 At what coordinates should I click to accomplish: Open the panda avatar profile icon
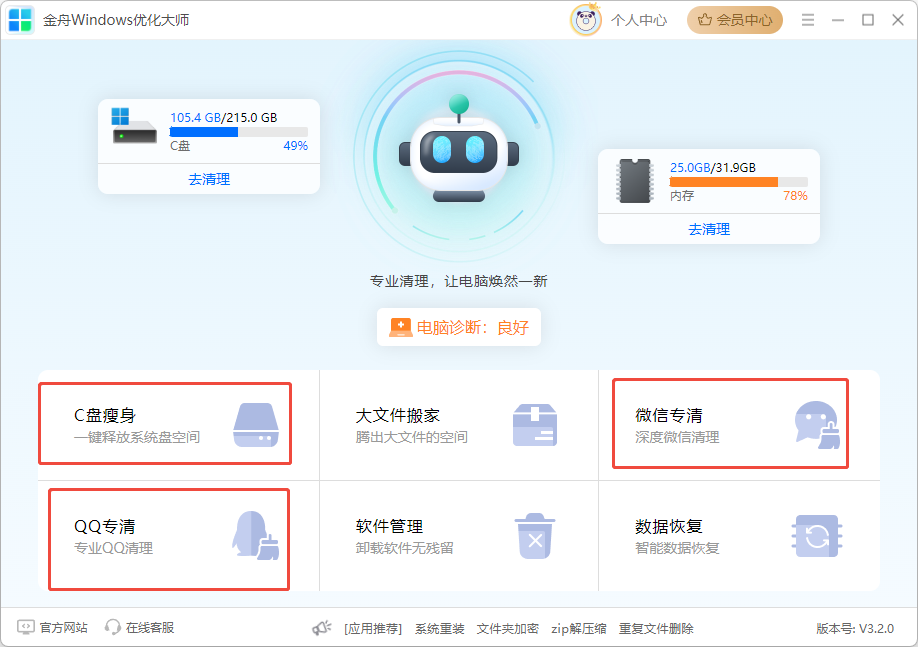click(585, 20)
